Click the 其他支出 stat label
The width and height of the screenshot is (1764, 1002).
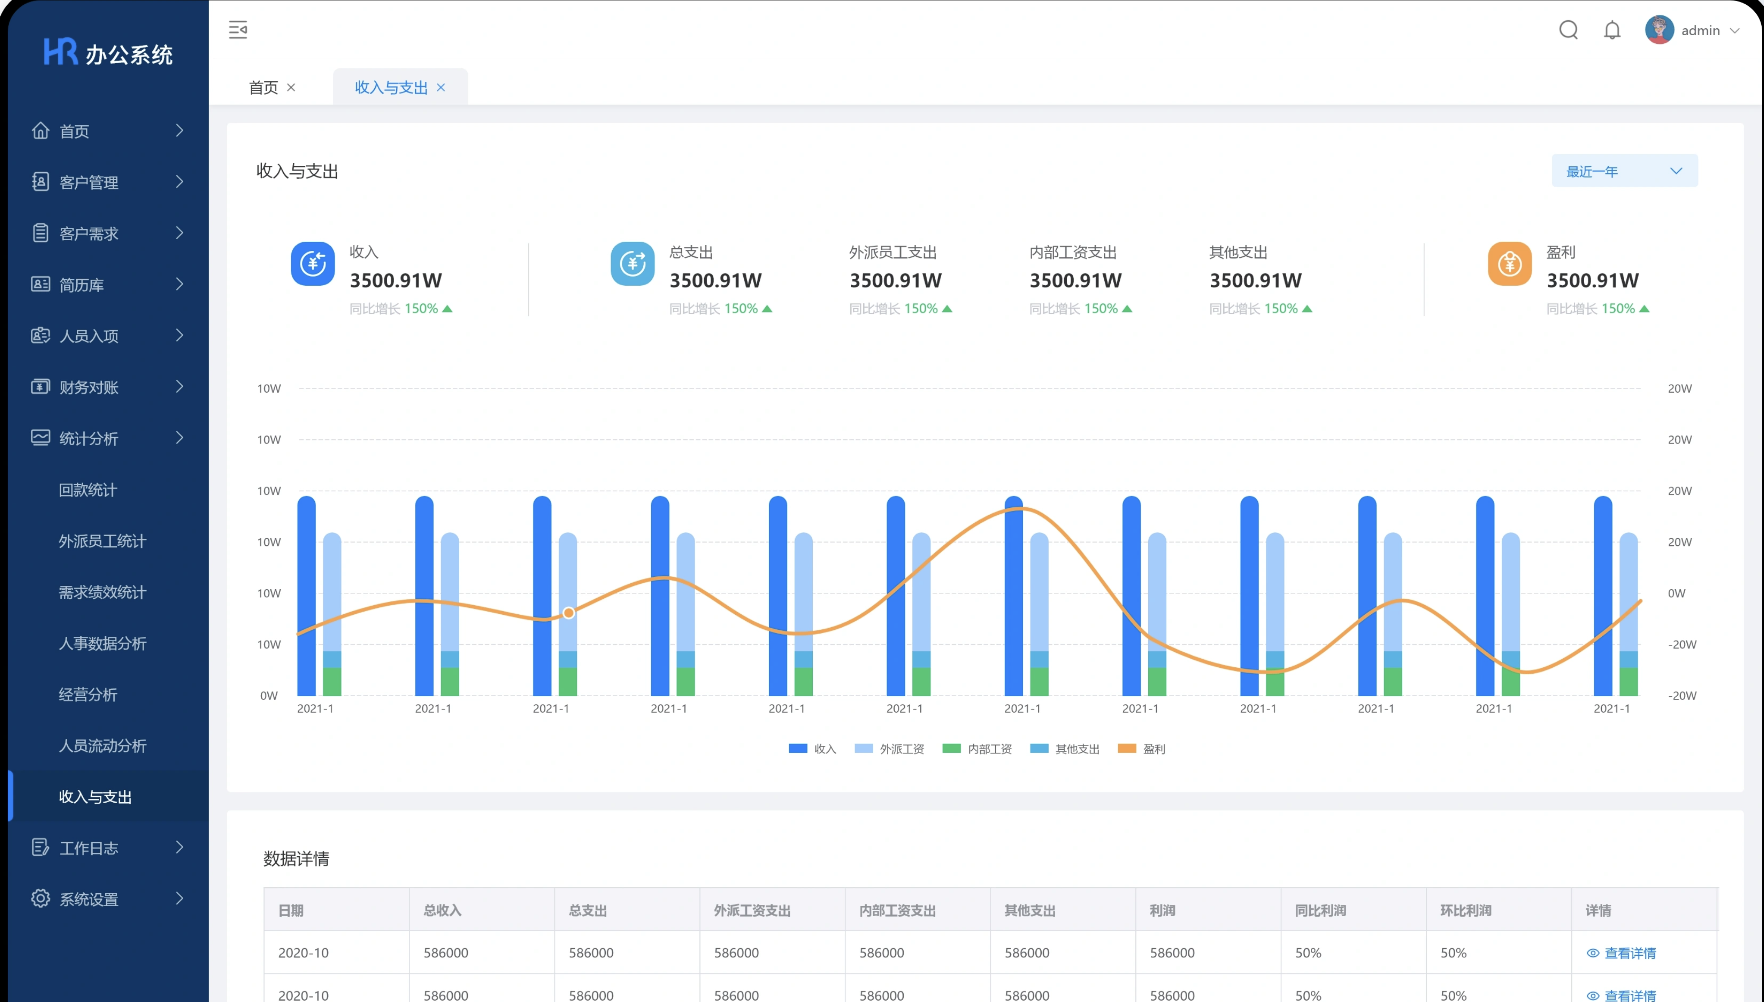tap(1238, 253)
